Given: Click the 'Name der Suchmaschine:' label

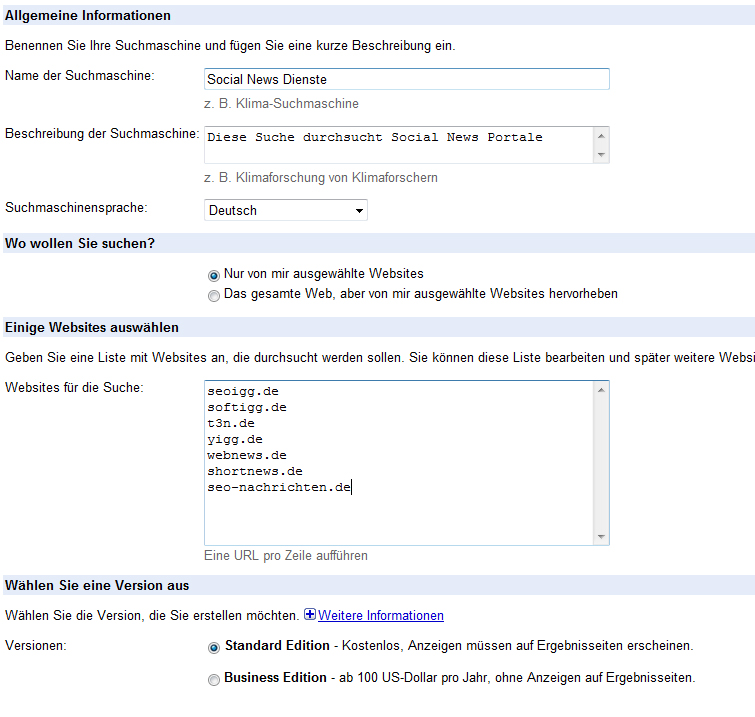Looking at the screenshot, I should coord(79,76).
